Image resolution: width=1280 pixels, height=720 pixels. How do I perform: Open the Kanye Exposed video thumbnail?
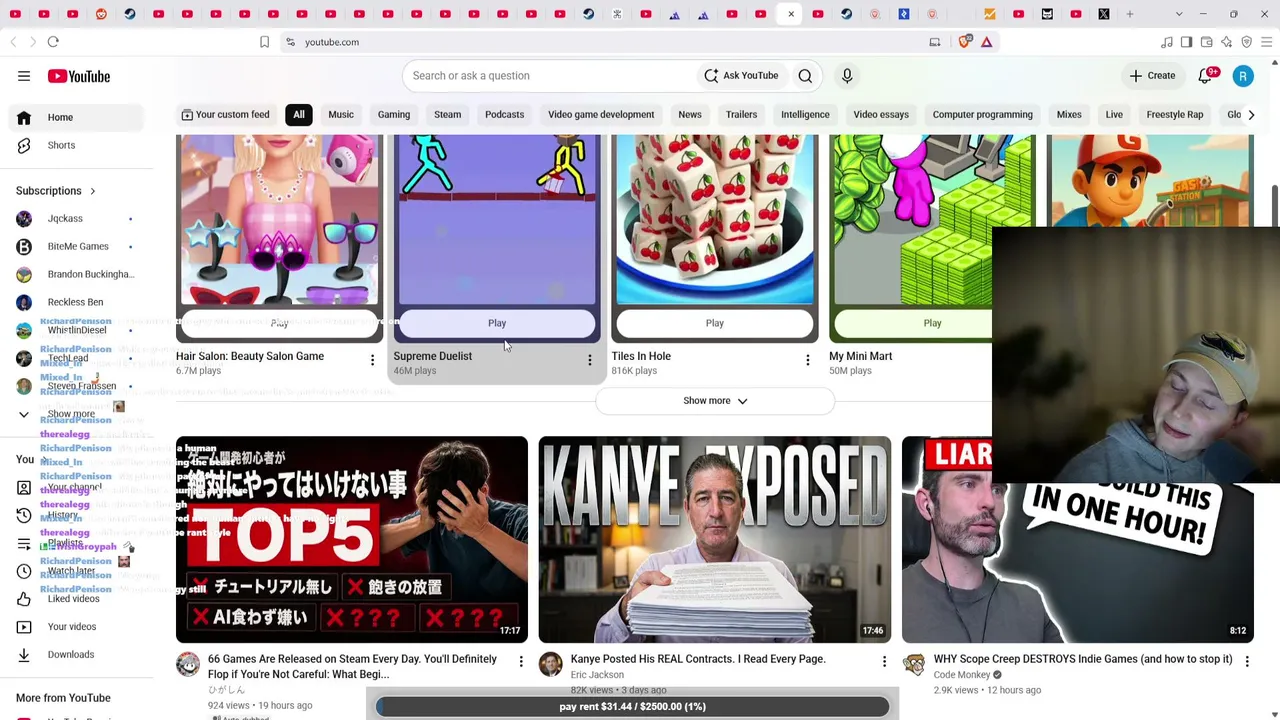pos(715,539)
